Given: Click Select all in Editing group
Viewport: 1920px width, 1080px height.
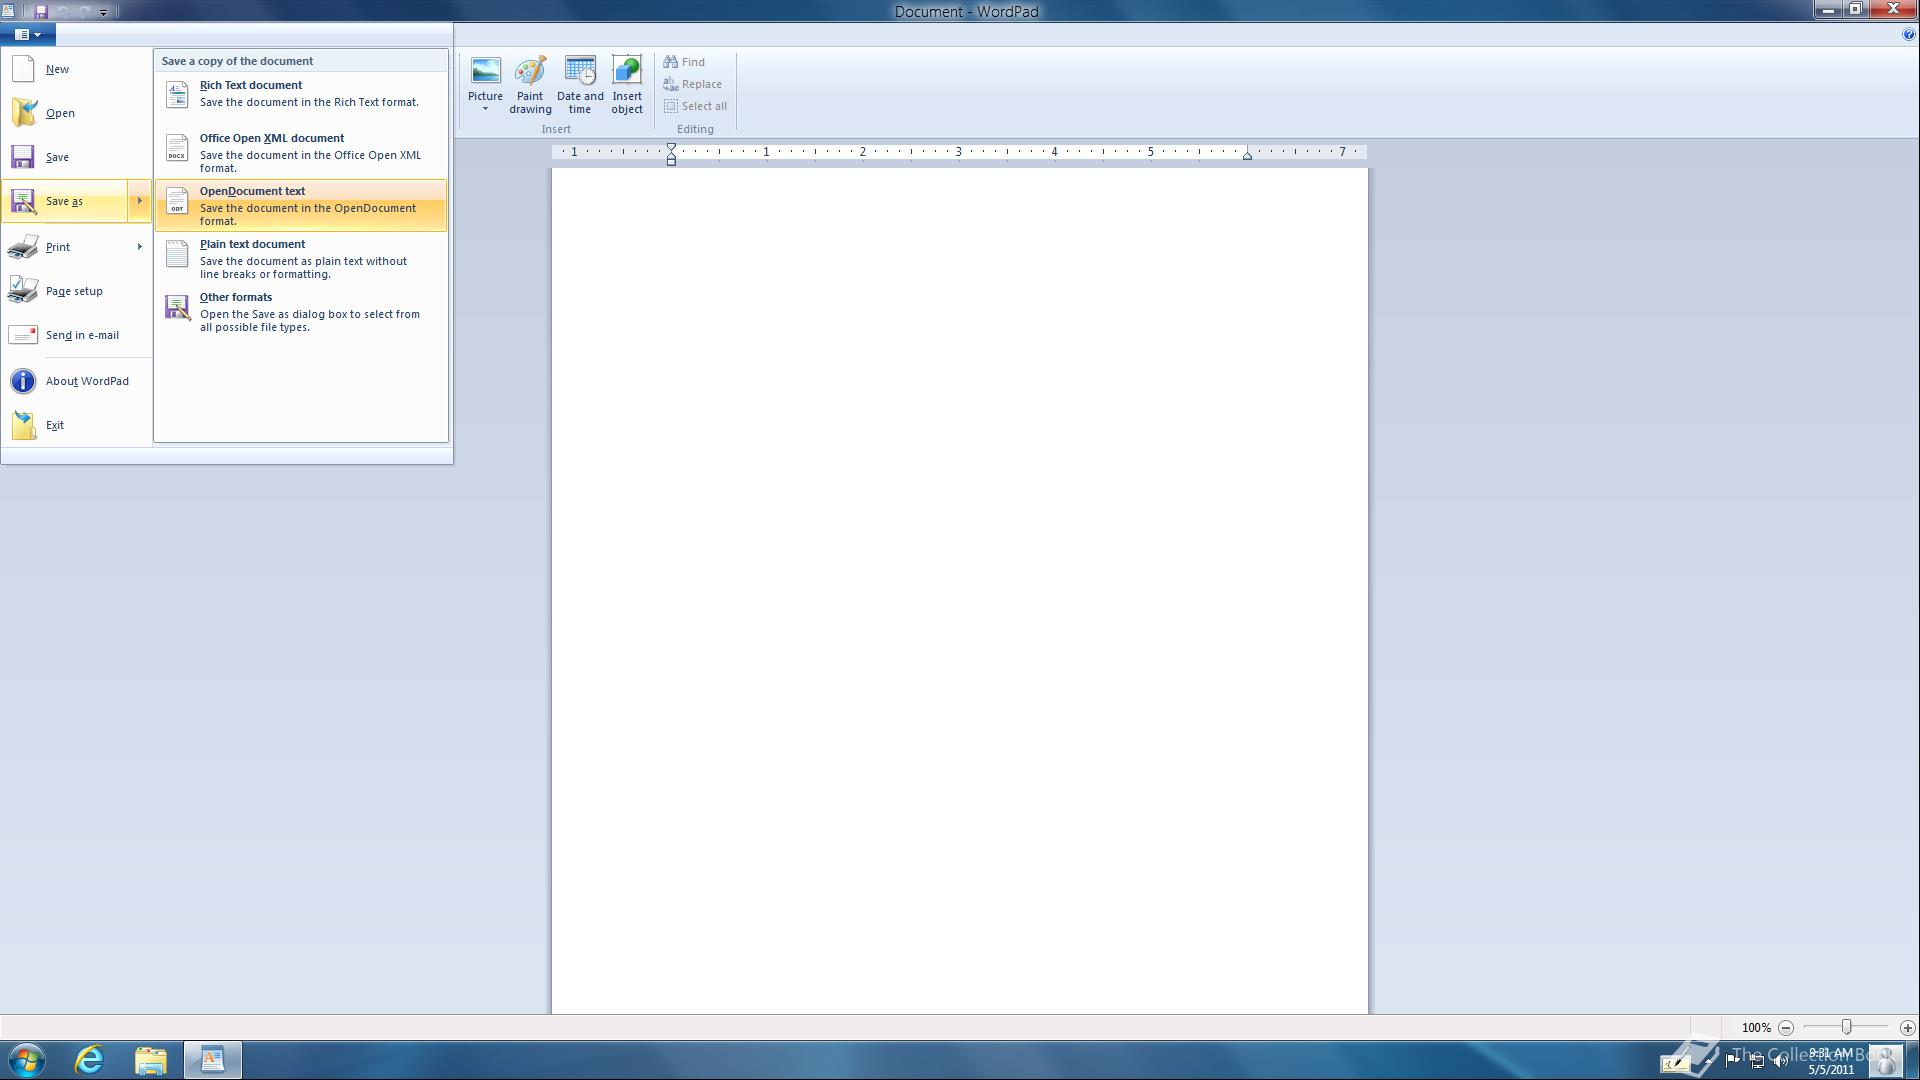Looking at the screenshot, I should coord(696,106).
